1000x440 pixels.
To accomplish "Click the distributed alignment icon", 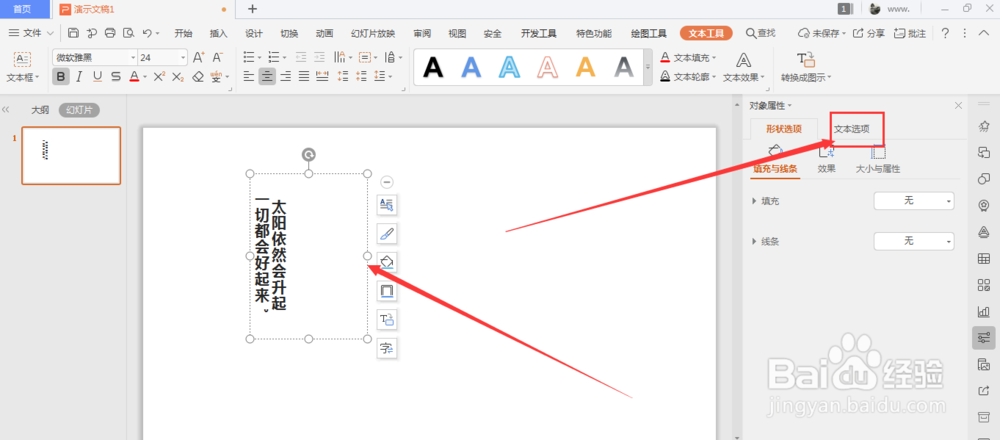I will pos(322,77).
